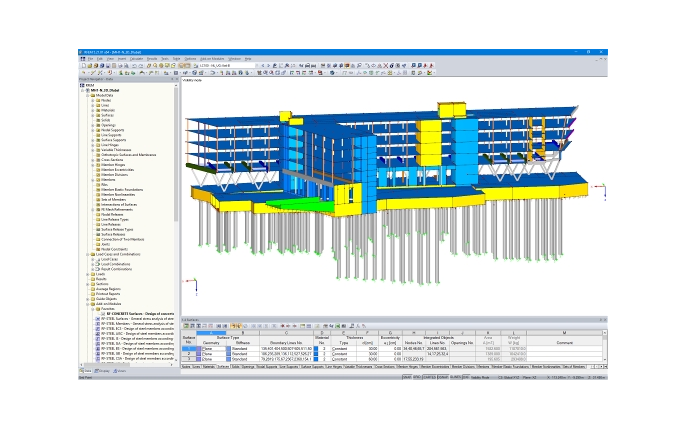Image resolution: width=686 pixels, height=429 pixels.
Task: Close the 1.4 Surfaces table panel
Action: 605,320
